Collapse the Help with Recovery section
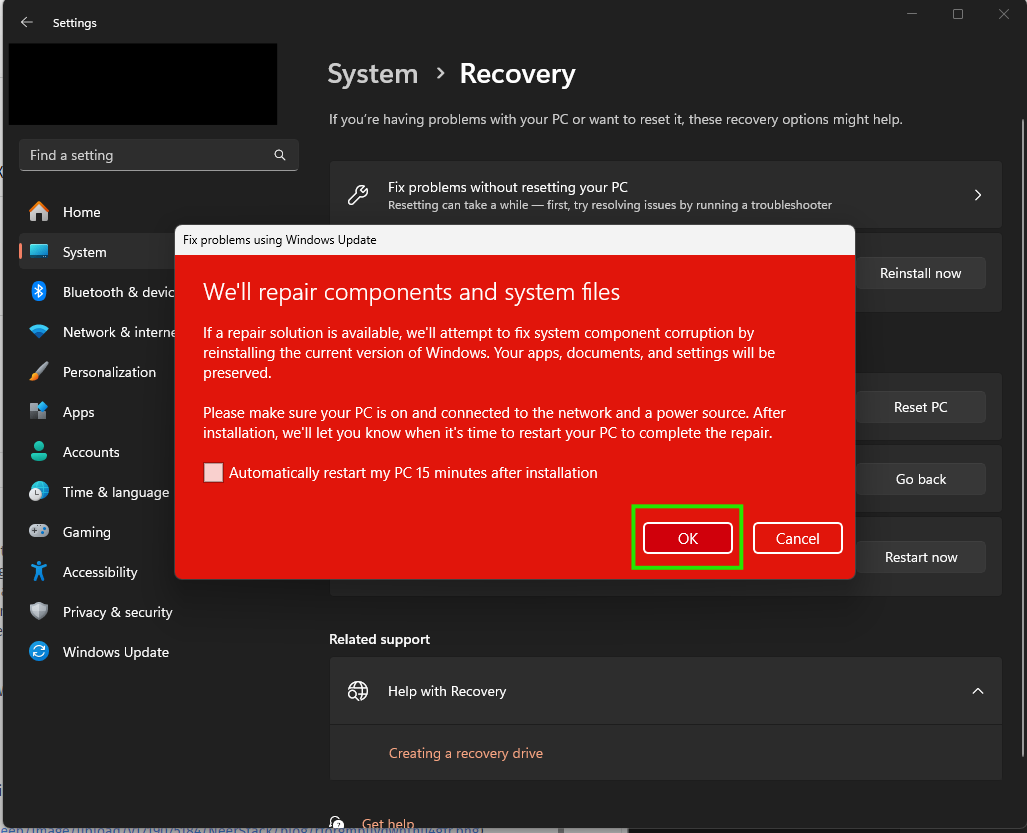Image resolution: width=1027 pixels, height=833 pixels. 977,691
